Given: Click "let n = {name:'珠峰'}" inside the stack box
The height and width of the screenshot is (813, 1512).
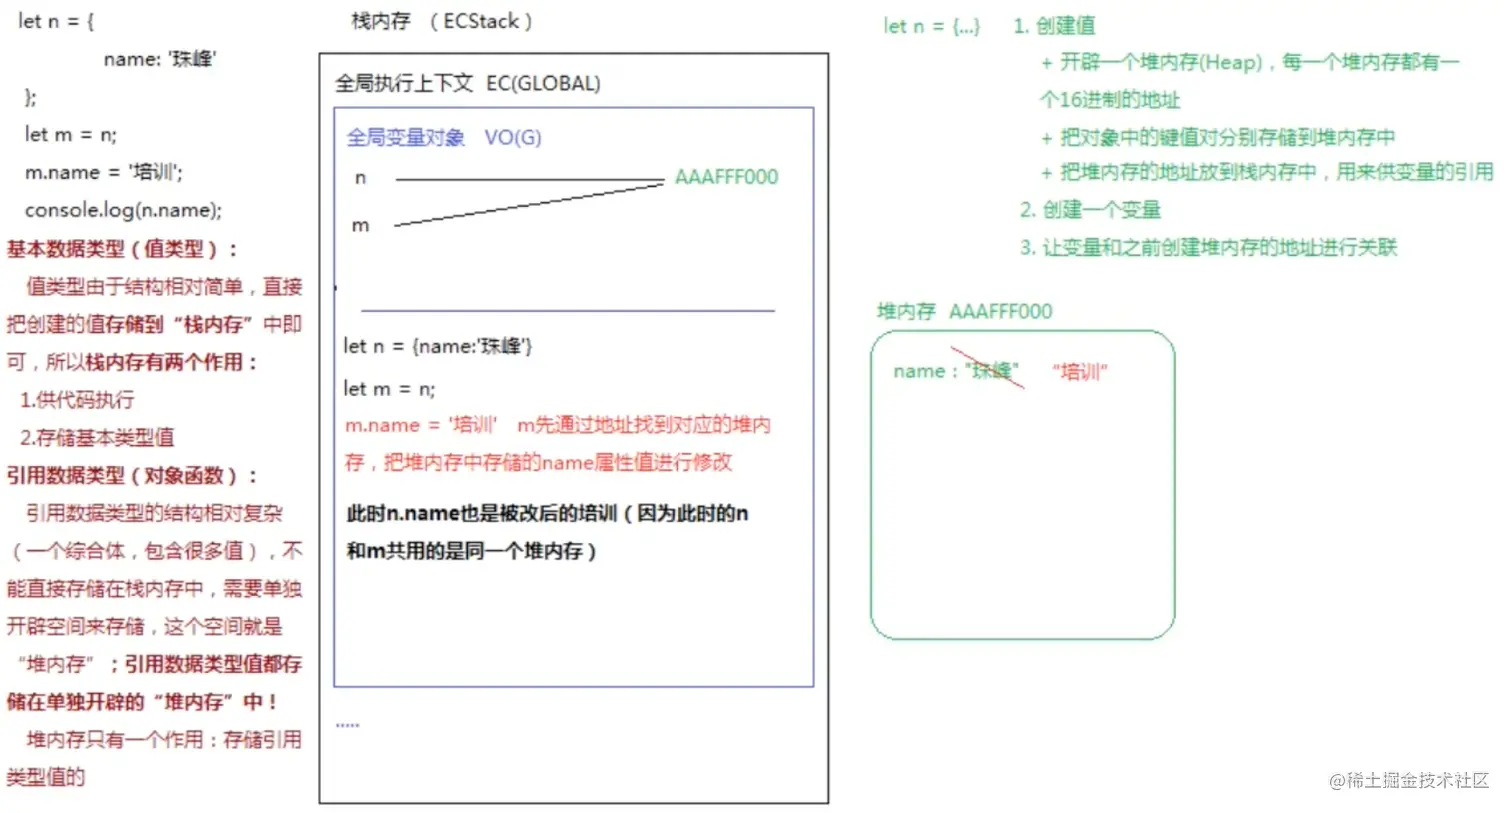Looking at the screenshot, I should (438, 346).
